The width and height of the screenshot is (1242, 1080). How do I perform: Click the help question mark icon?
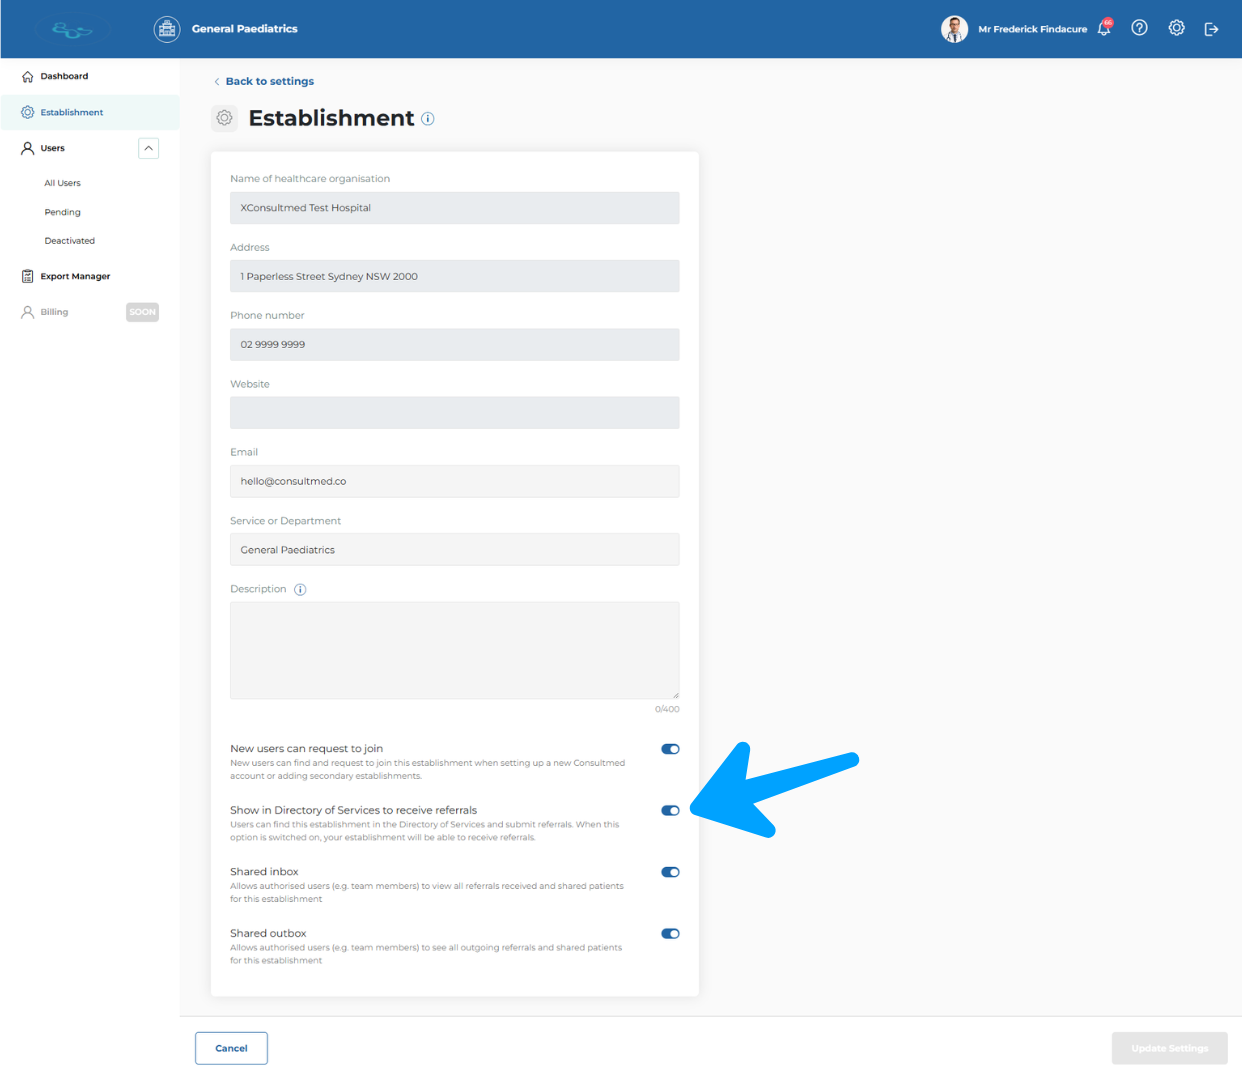pyautogui.click(x=1139, y=28)
